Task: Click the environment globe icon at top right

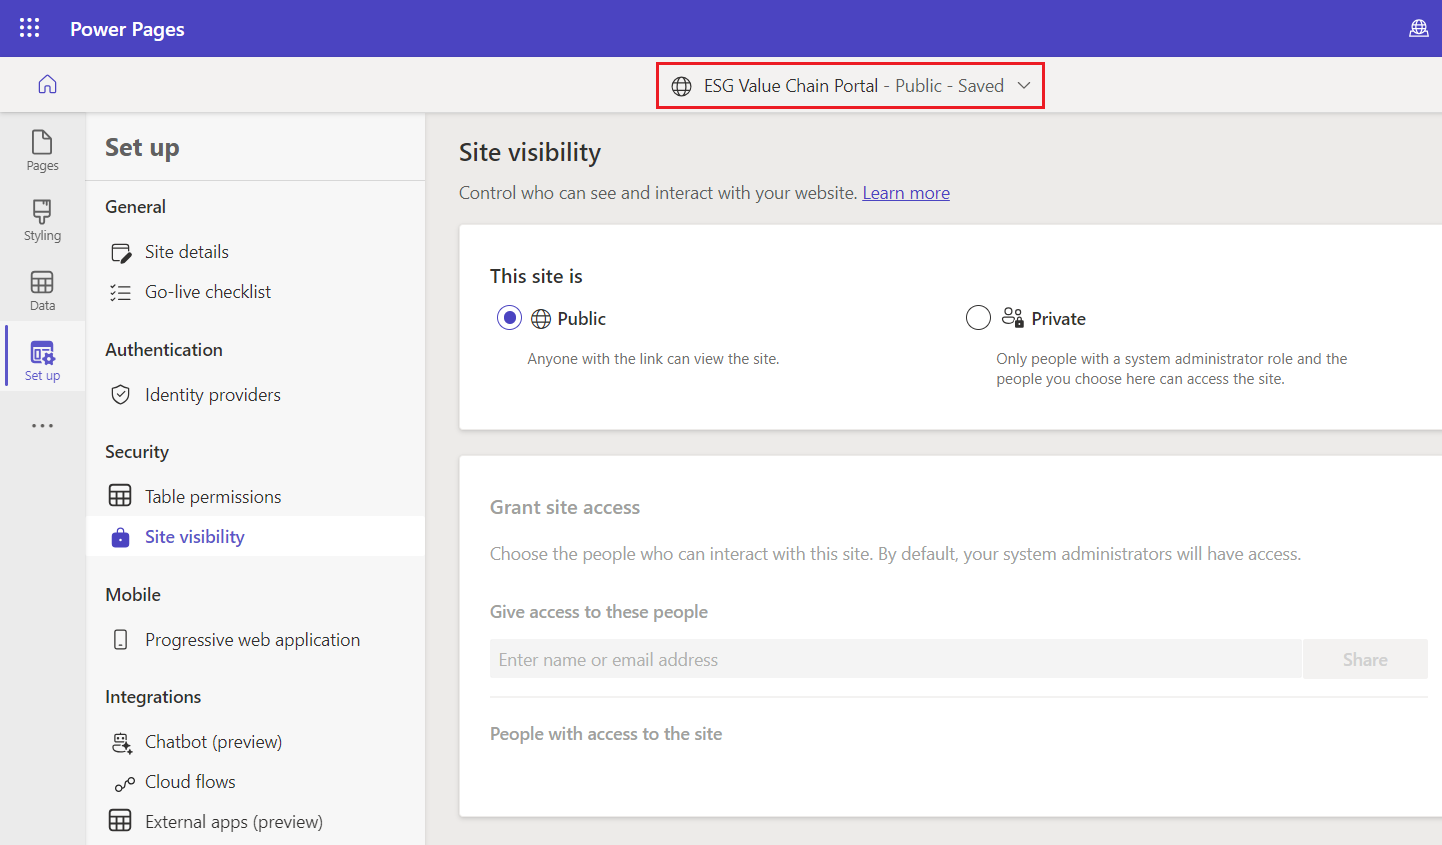Action: pos(1418,28)
